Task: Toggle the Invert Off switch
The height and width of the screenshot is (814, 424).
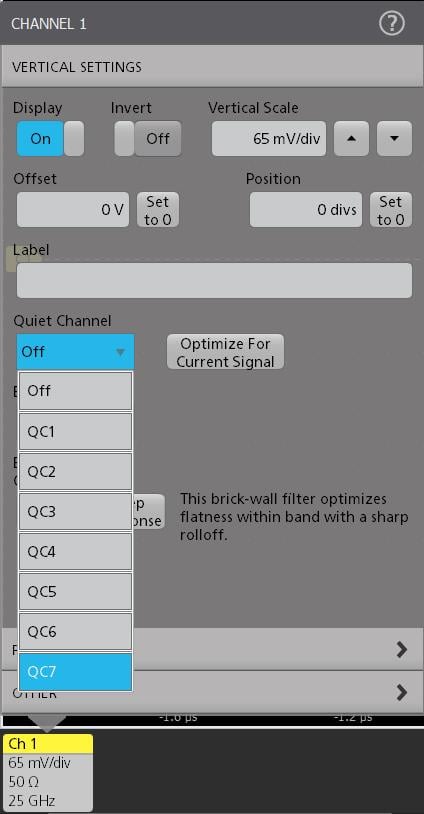Action: coord(148,139)
